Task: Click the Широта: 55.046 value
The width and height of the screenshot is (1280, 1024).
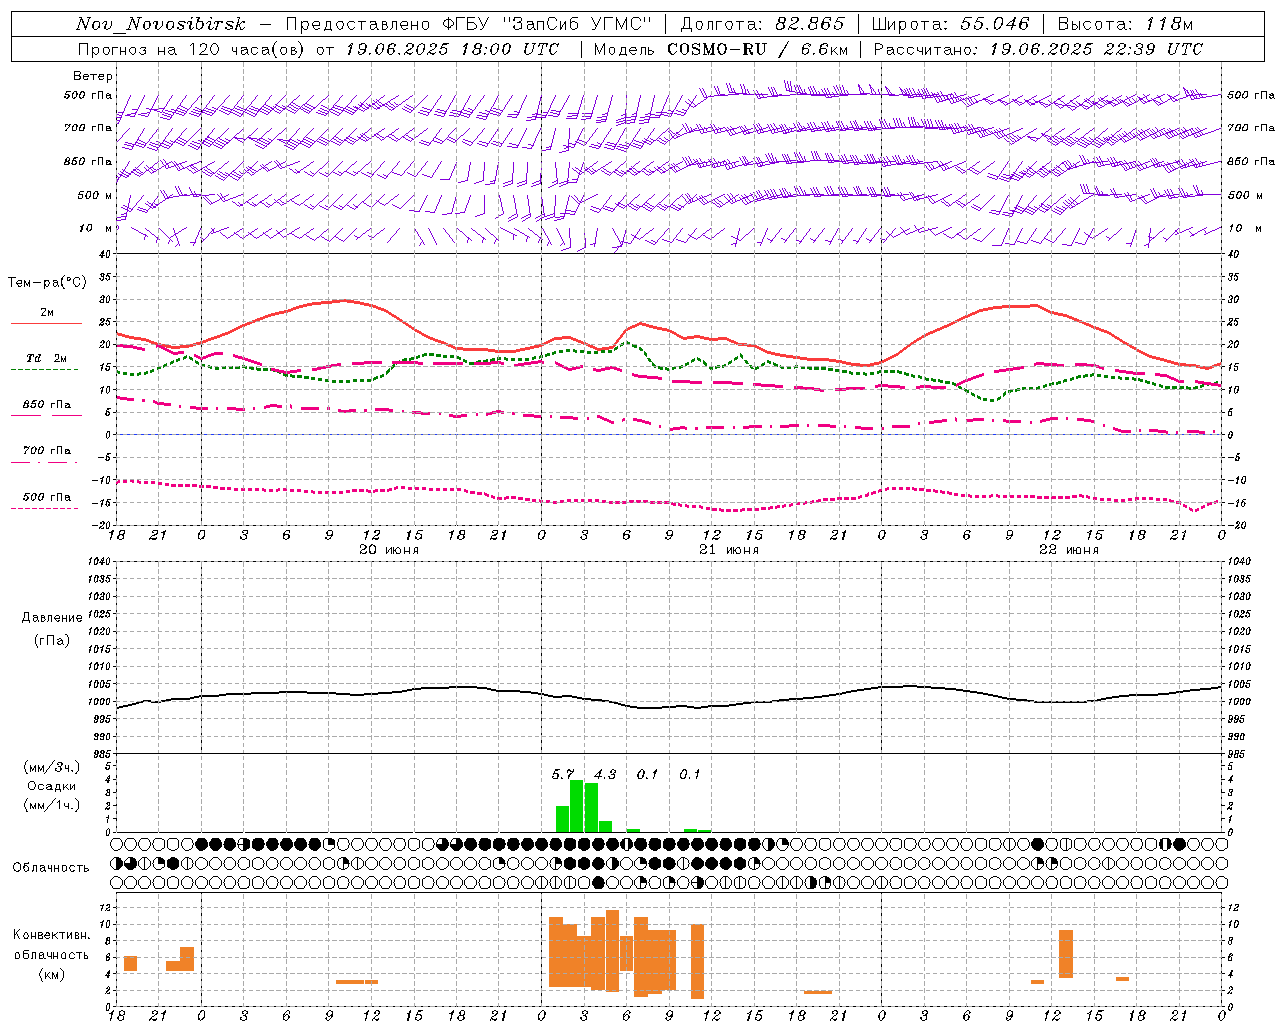Action: pyautogui.click(x=950, y=24)
